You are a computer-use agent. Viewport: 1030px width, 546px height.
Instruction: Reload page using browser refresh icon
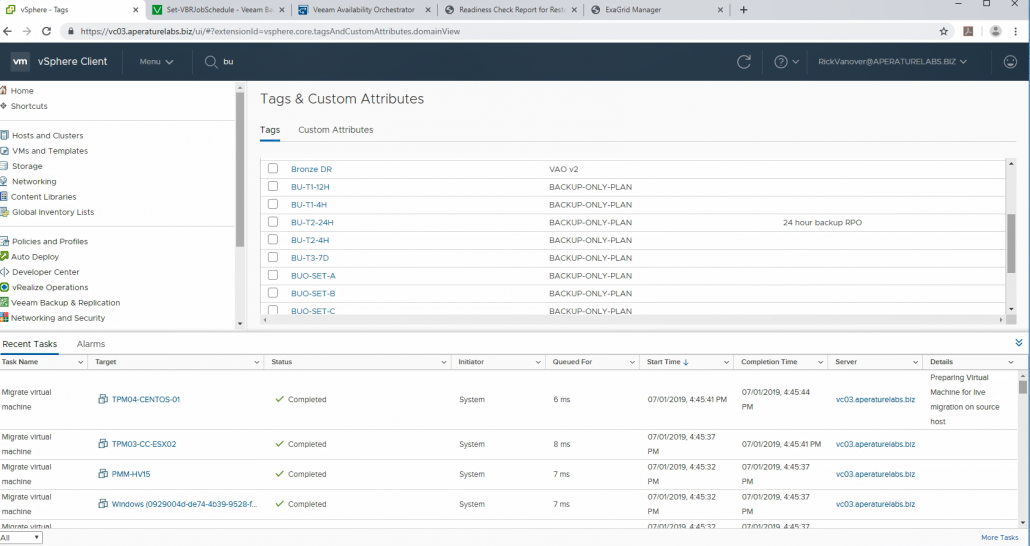pos(46,31)
